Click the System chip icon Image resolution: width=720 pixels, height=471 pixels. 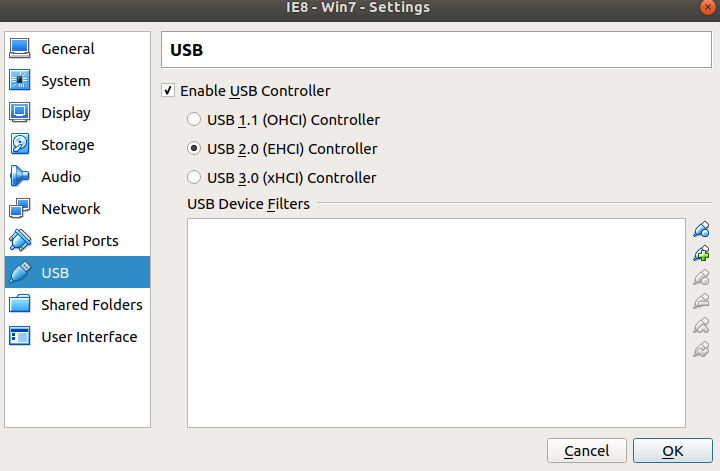click(20, 81)
